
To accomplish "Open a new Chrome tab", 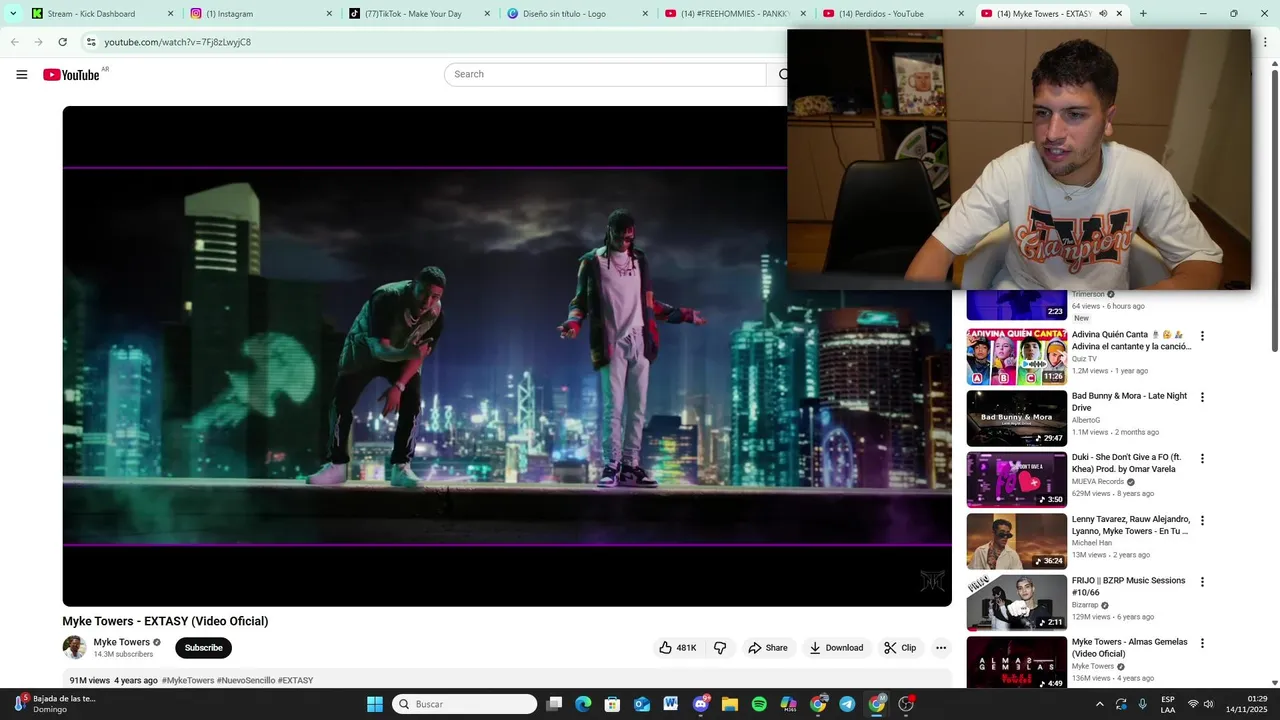I will [x=1143, y=14].
